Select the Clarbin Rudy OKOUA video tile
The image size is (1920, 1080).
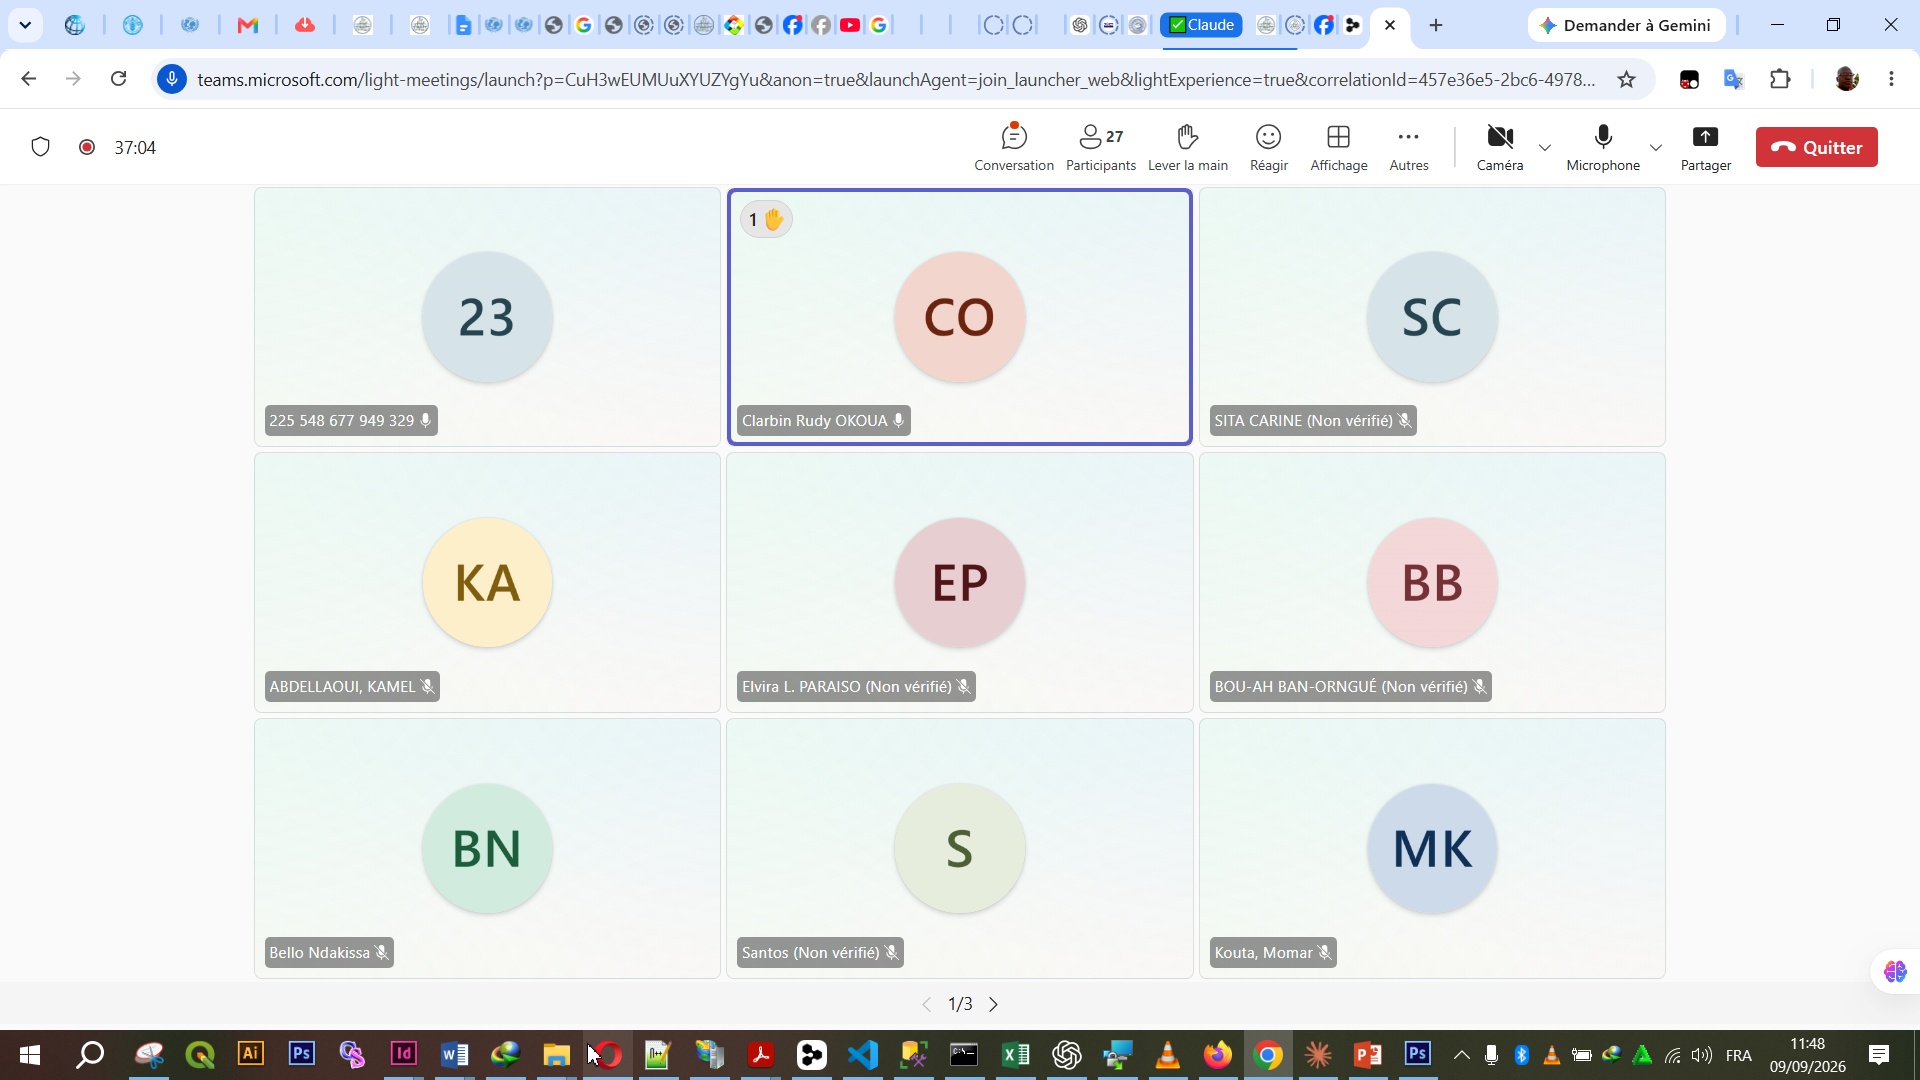pyautogui.click(x=959, y=316)
